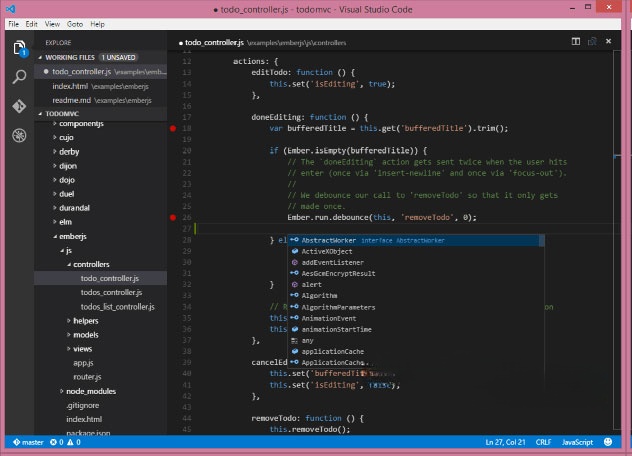The image size is (632, 456).
Task: Collapse the js folder under emberjs
Action: 62,251
